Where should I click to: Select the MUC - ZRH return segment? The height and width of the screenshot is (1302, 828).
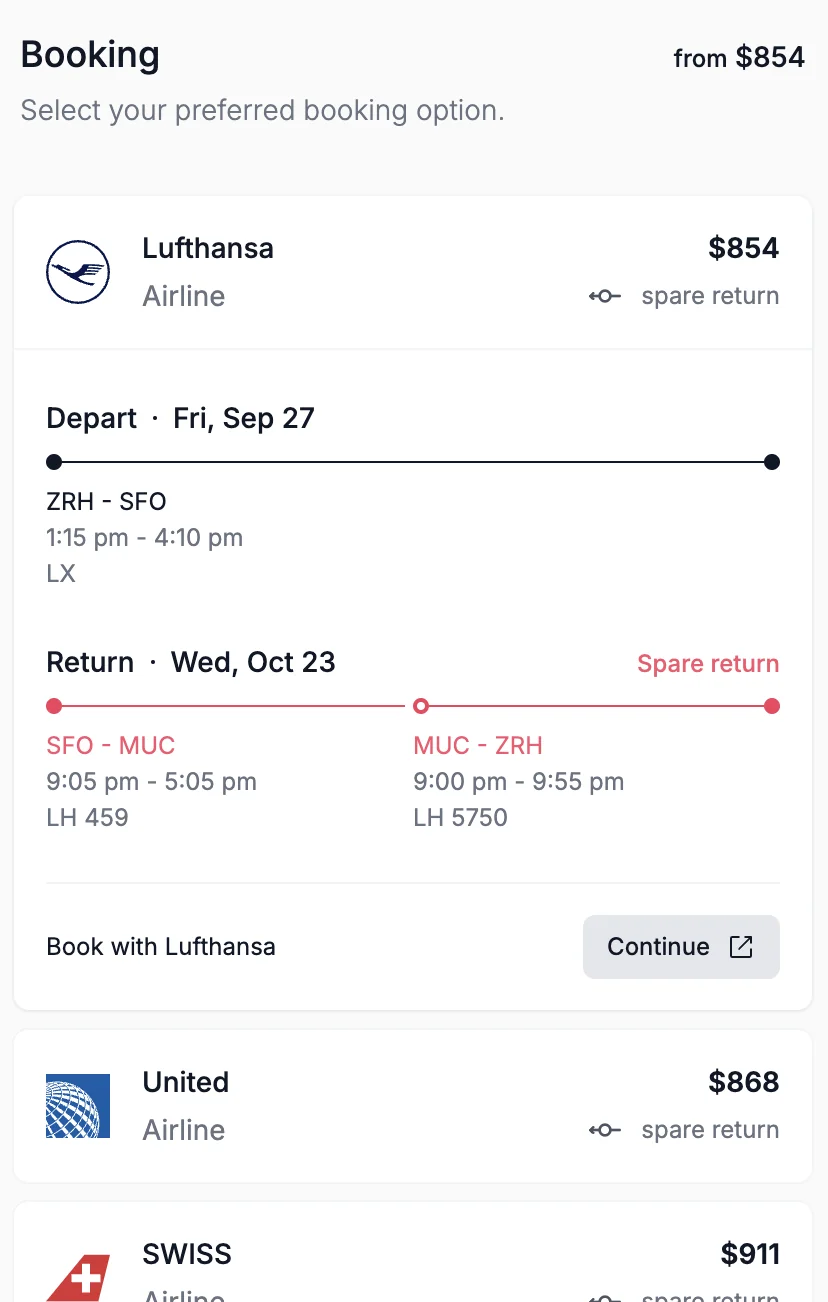pos(478,746)
